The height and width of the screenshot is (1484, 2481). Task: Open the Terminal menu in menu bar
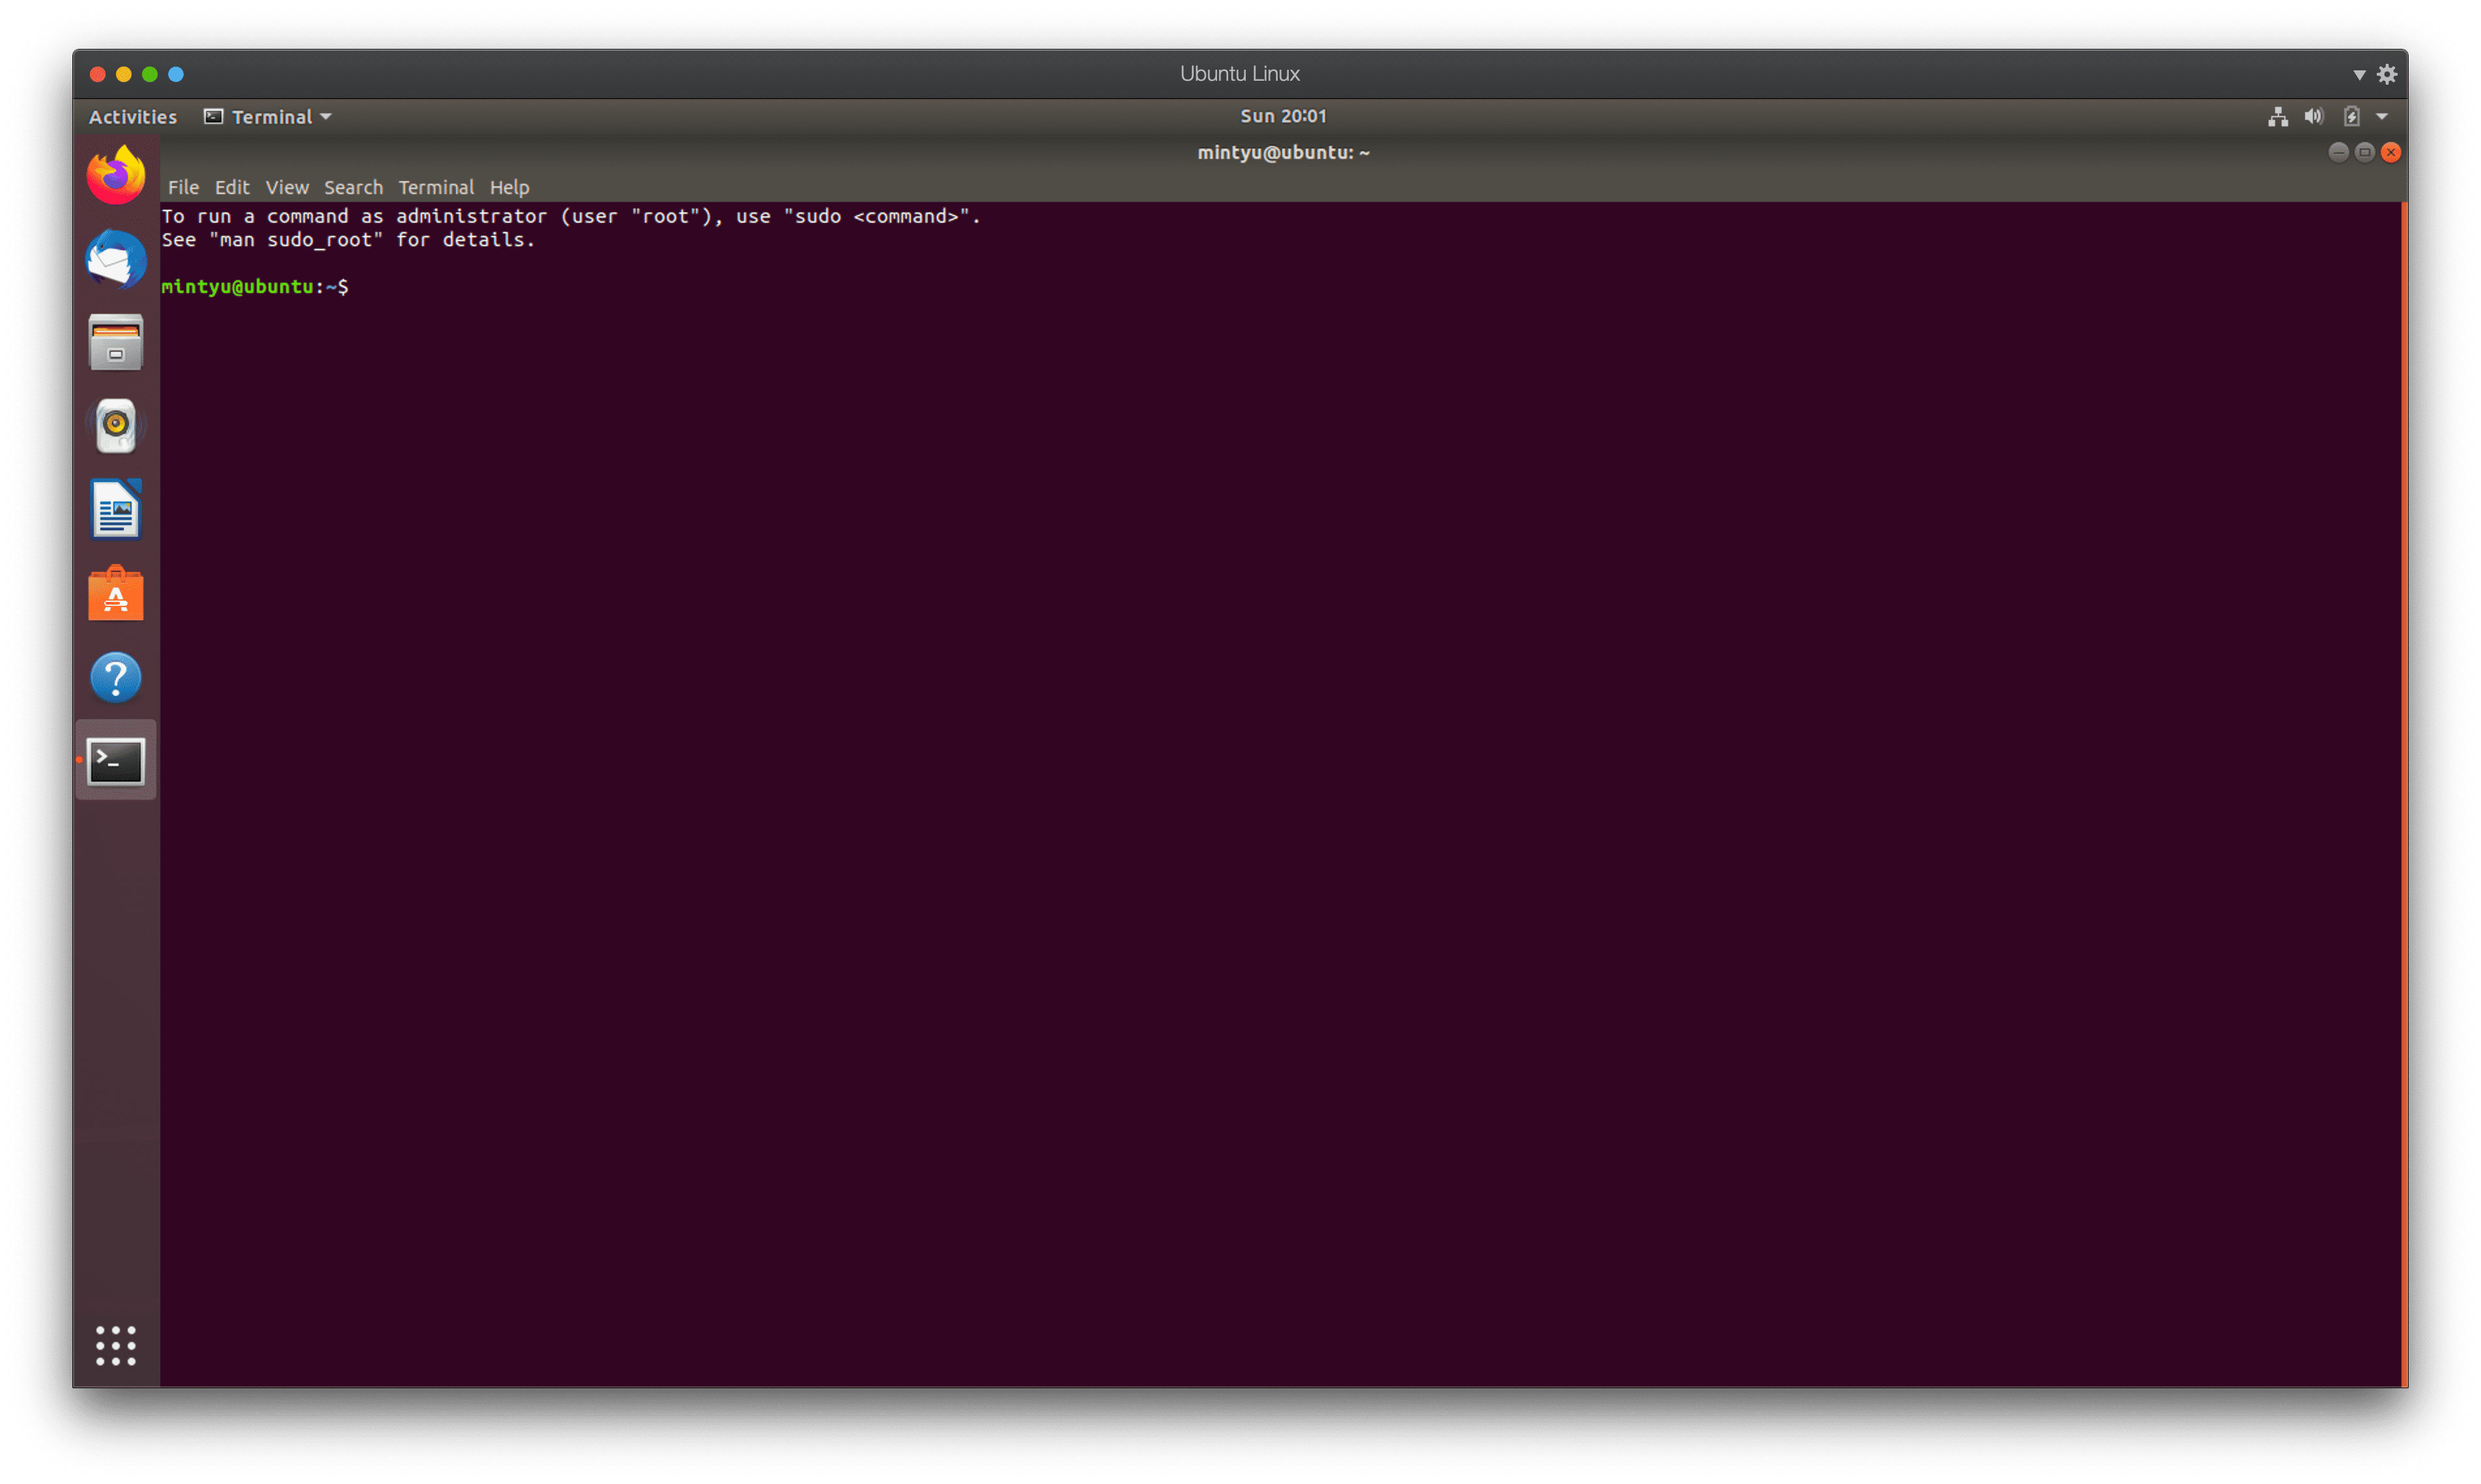coord(436,187)
